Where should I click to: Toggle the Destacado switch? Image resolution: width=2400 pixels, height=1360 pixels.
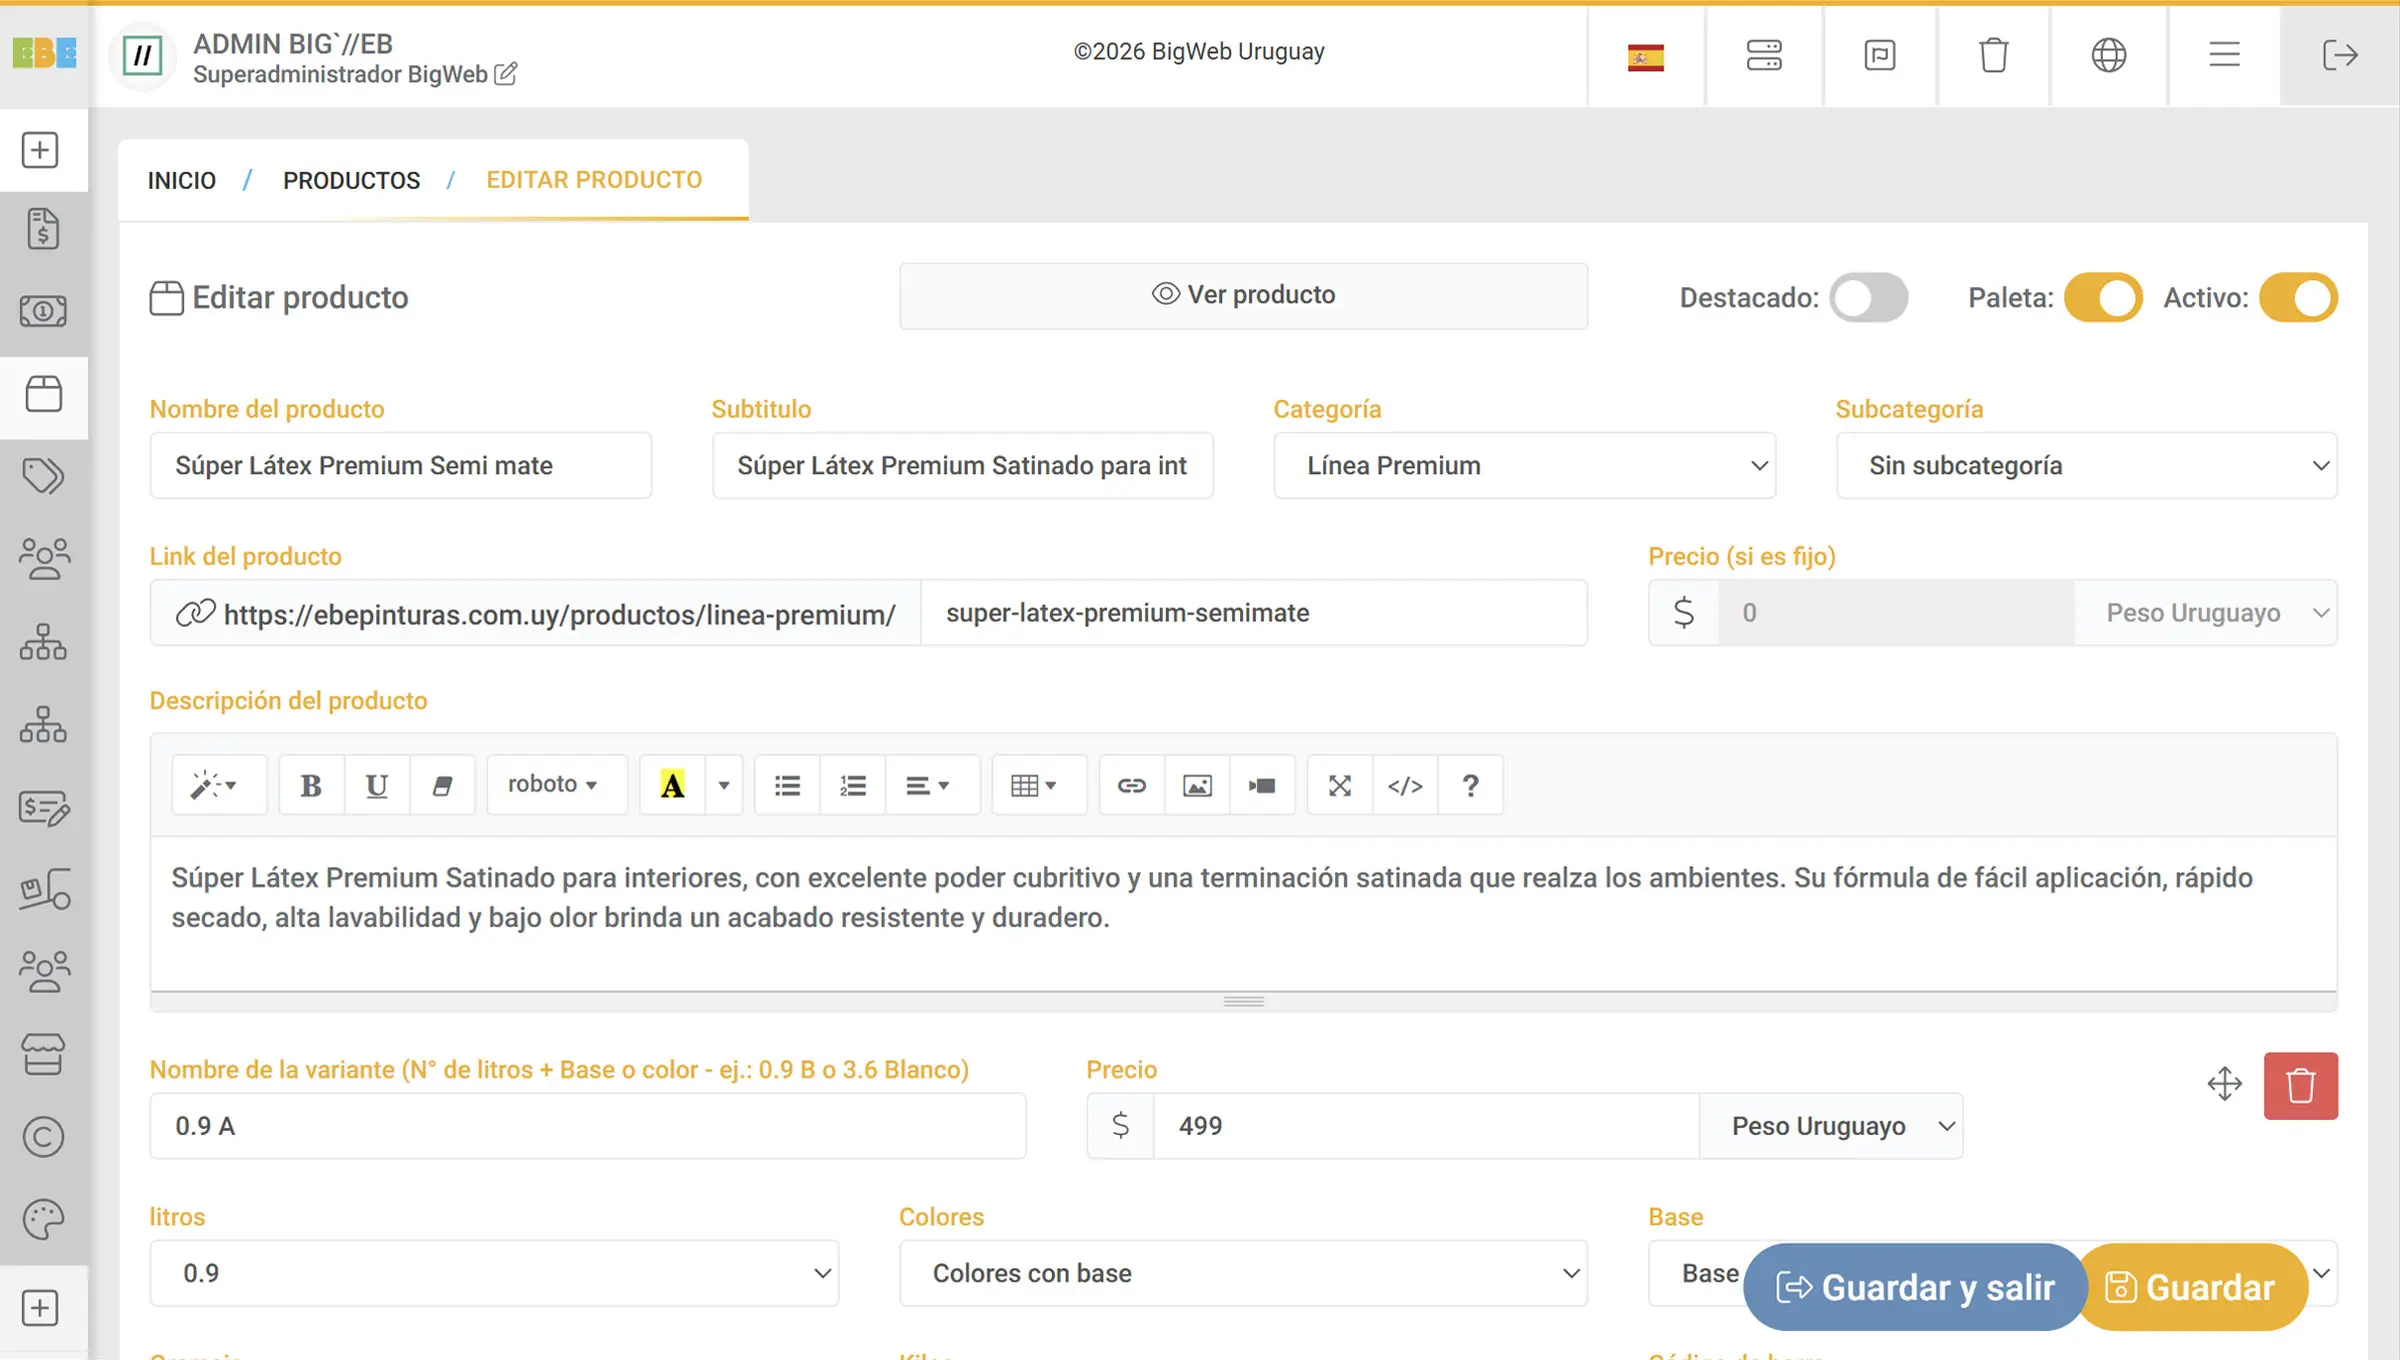pyautogui.click(x=1869, y=298)
